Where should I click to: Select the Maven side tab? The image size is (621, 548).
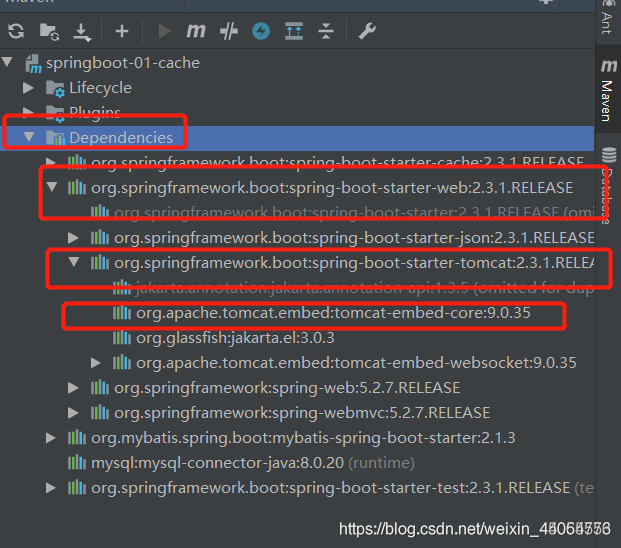point(608,89)
